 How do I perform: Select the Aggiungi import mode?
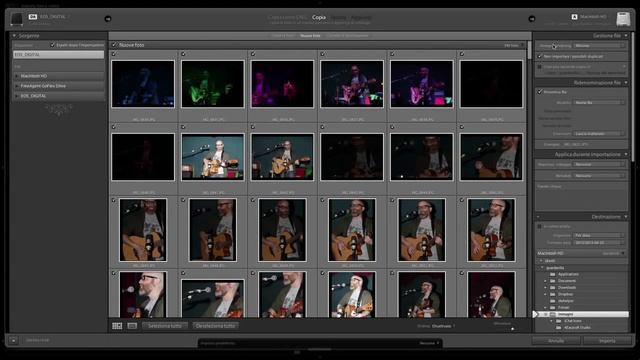pos(361,17)
